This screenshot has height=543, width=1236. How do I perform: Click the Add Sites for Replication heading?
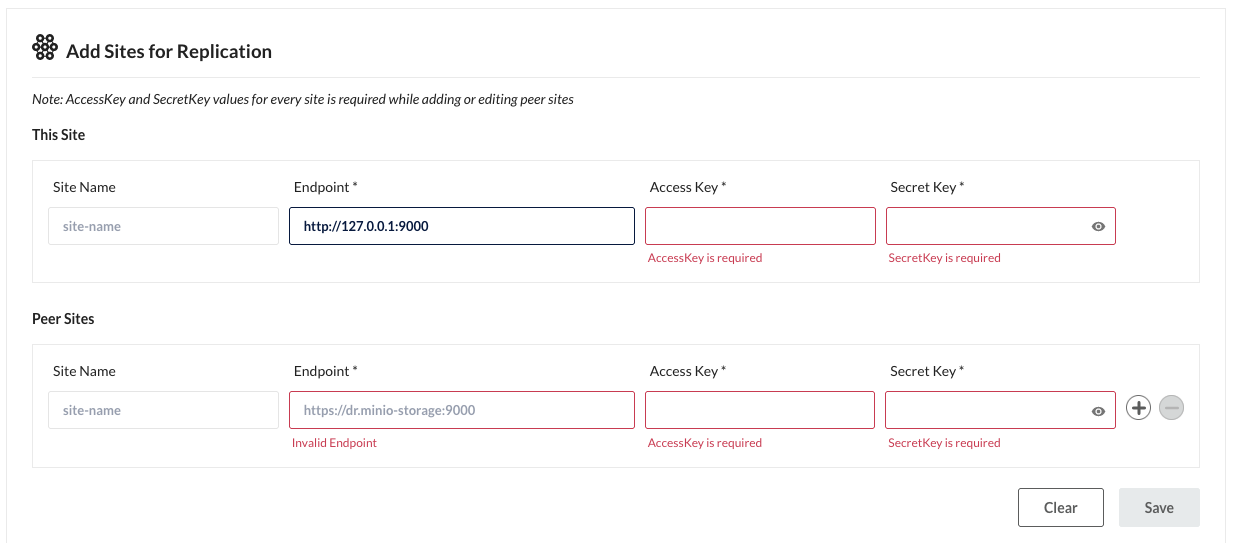169,52
